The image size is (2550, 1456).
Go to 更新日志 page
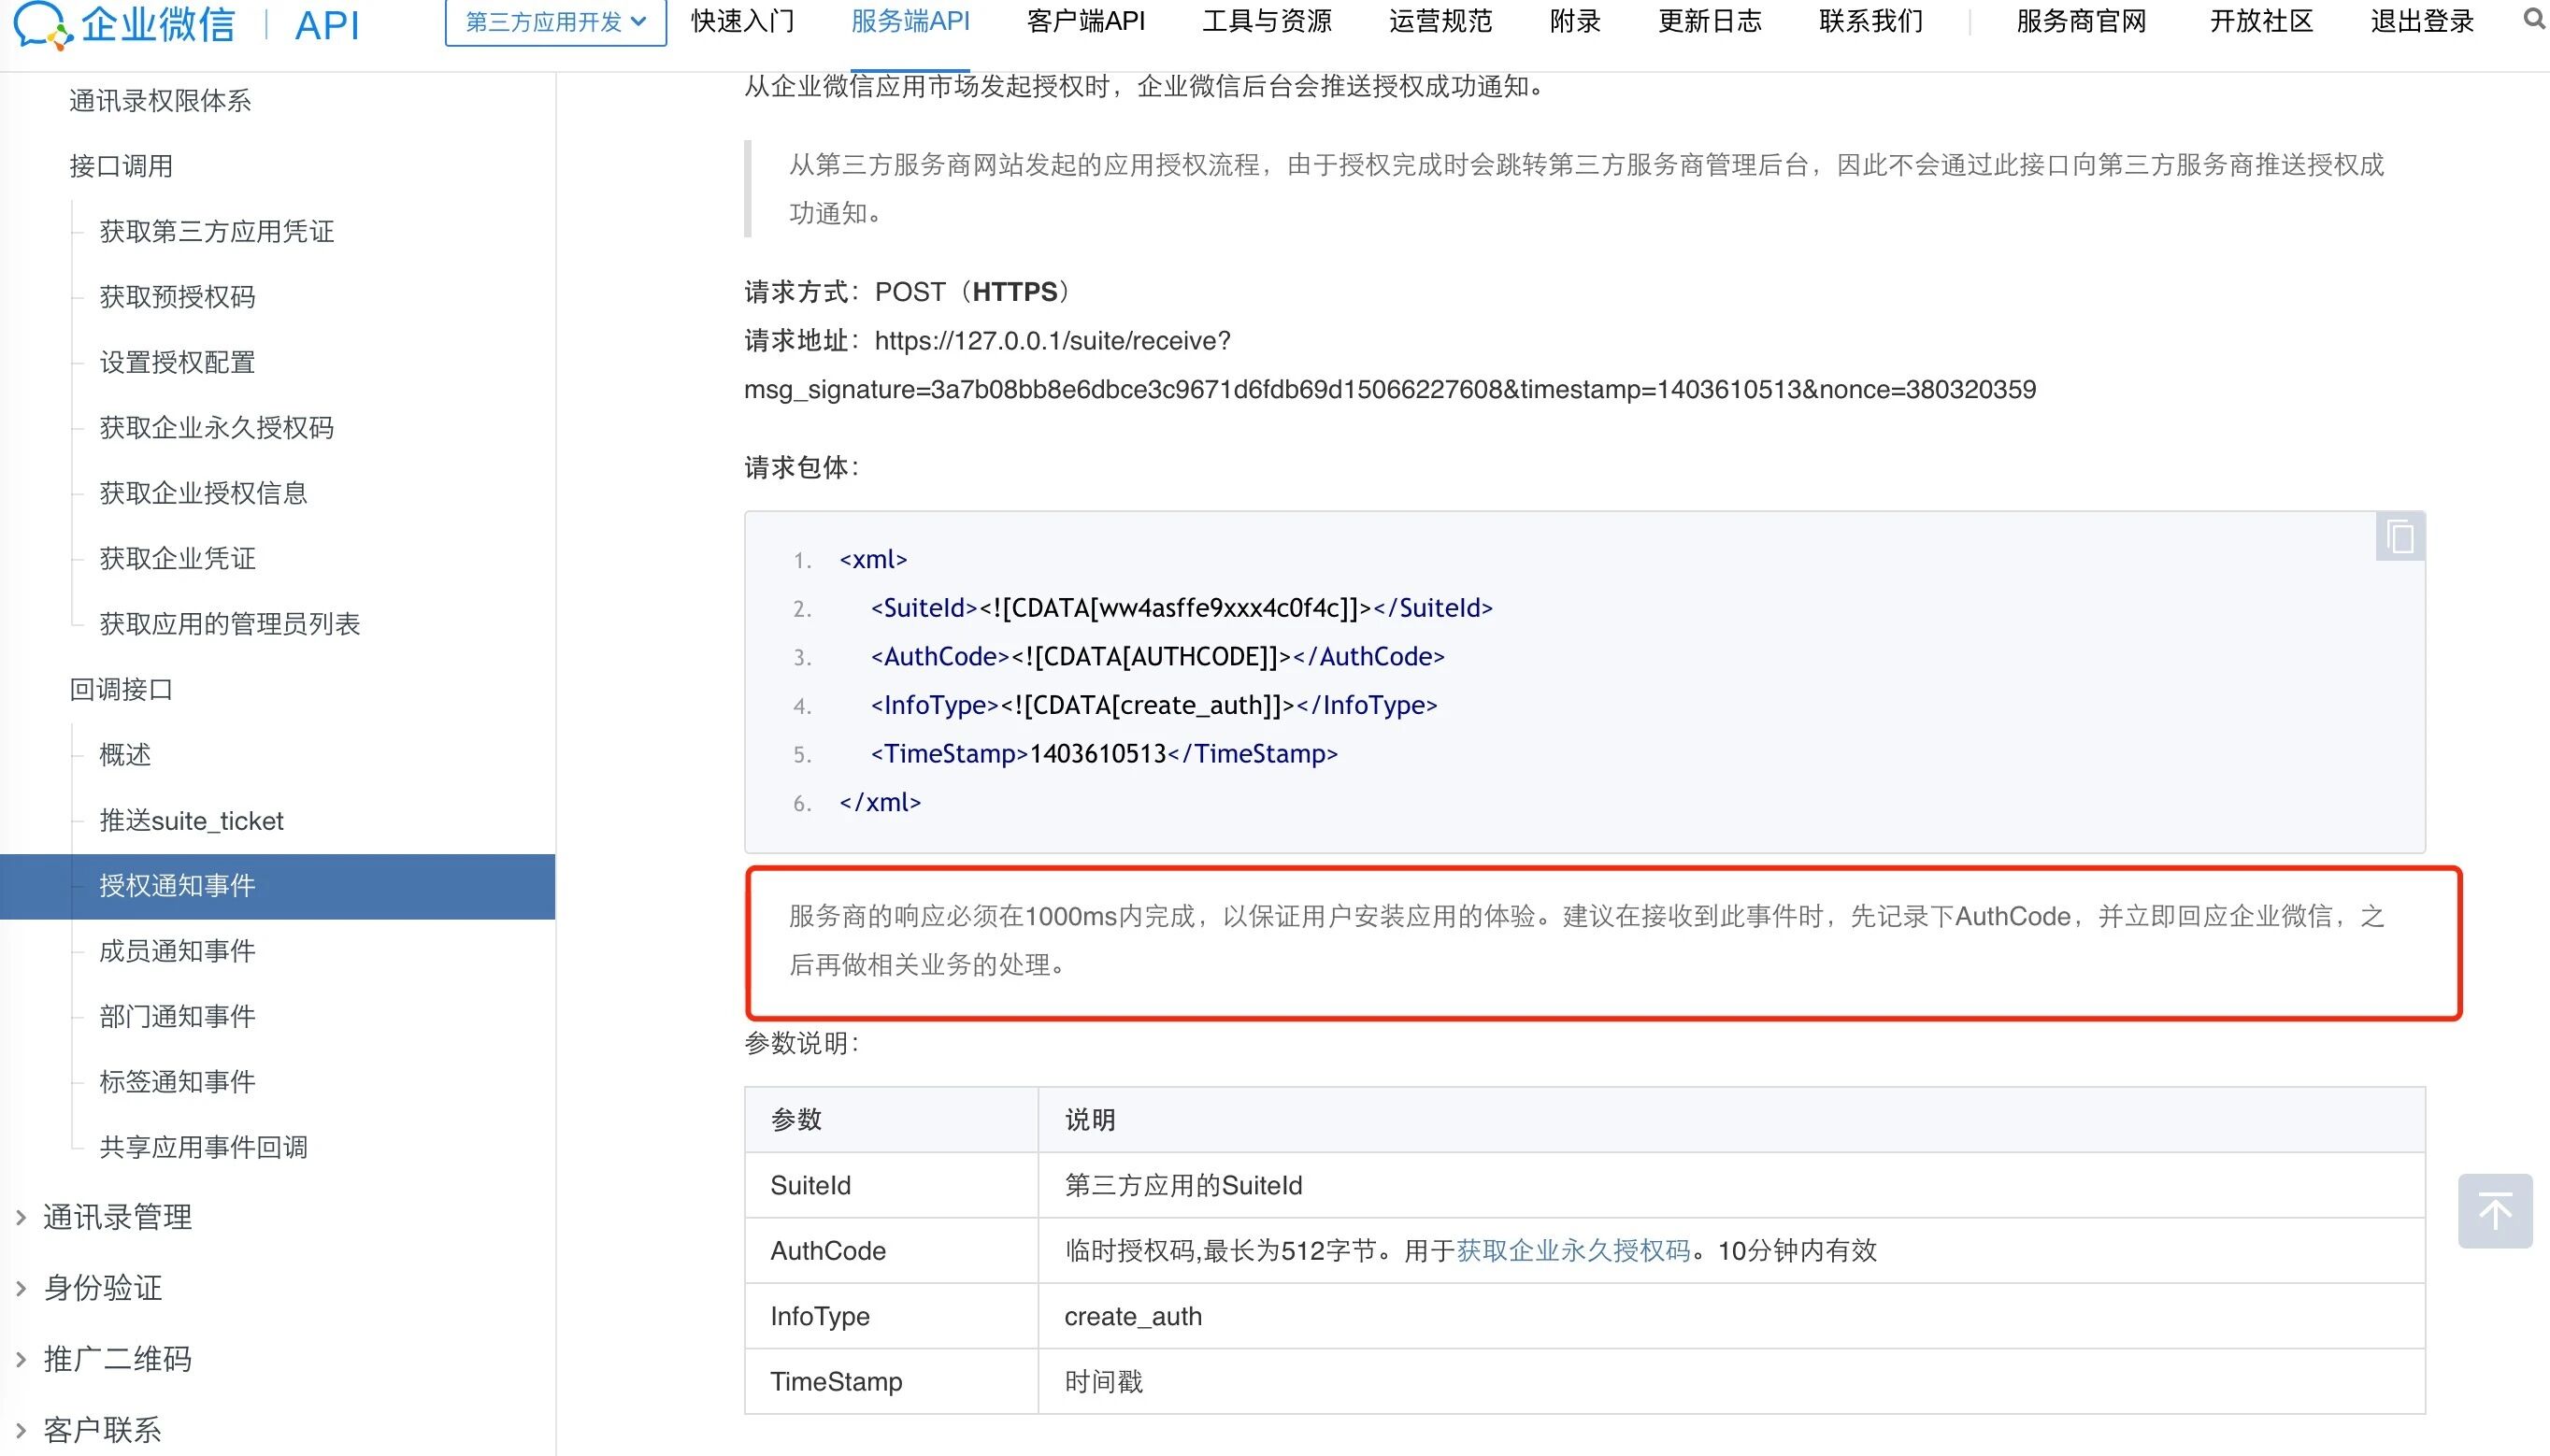click(1709, 21)
